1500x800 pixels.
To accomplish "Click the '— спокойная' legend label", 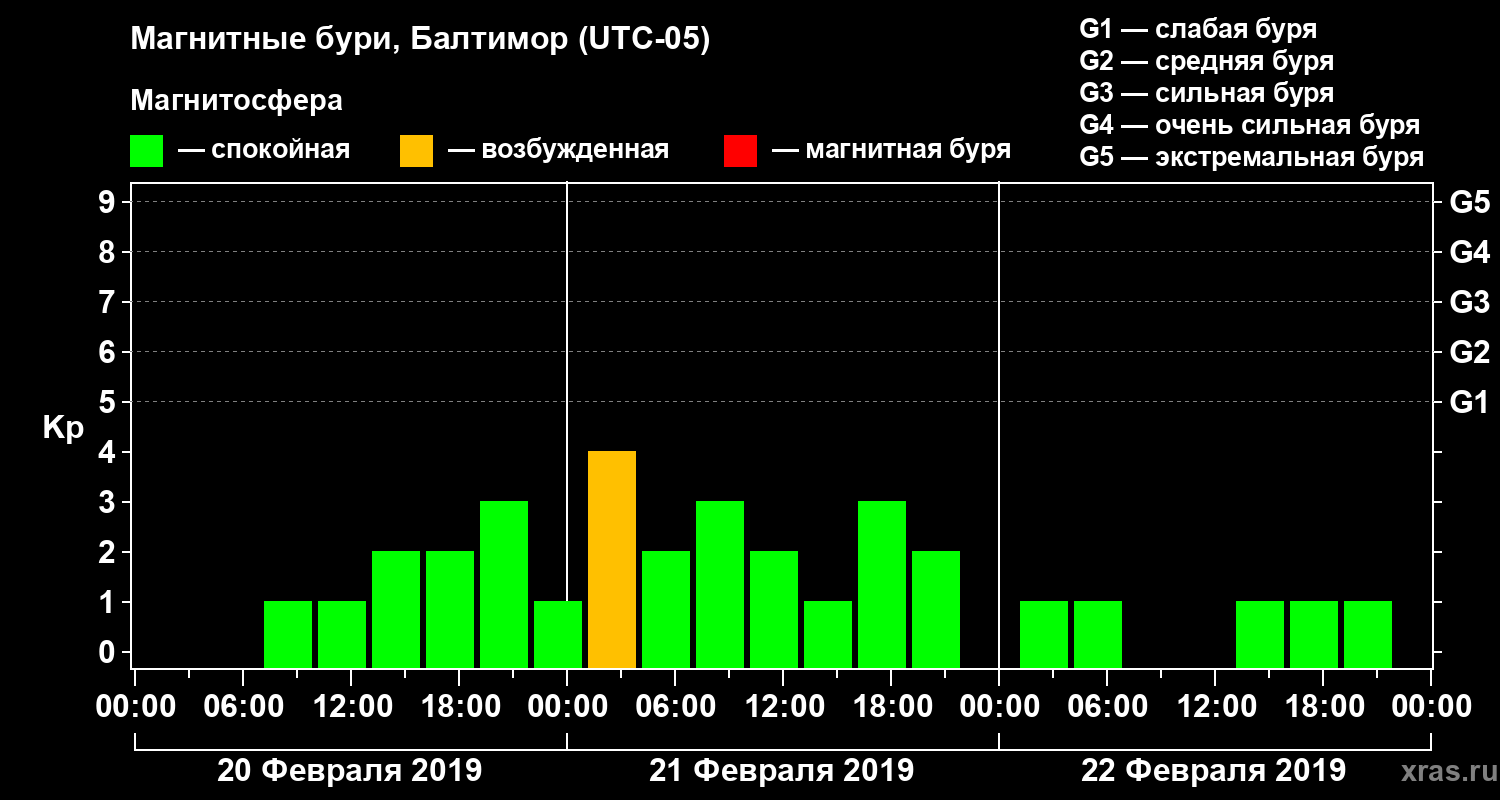I will [263, 150].
